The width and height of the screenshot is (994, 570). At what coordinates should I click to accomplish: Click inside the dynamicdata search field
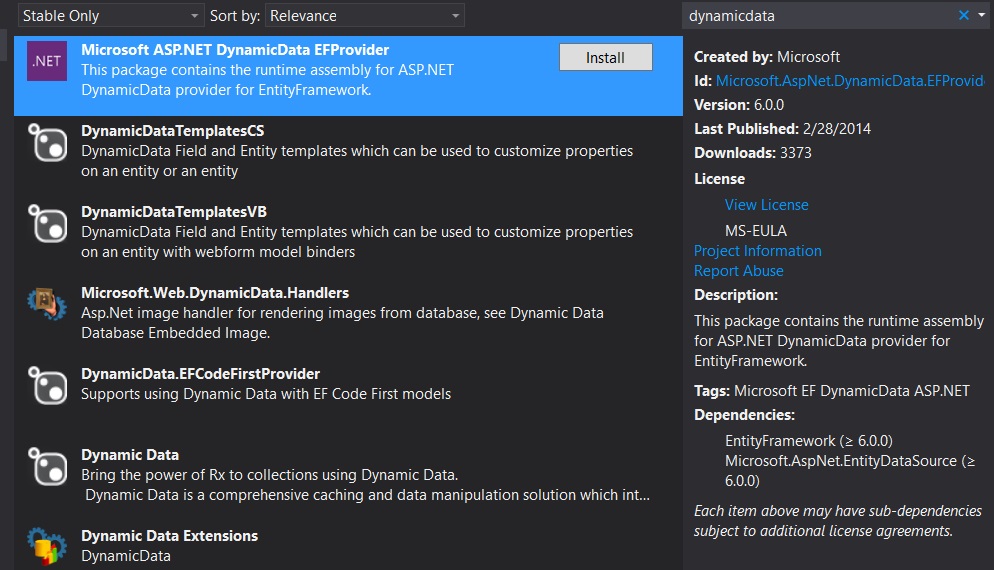818,16
